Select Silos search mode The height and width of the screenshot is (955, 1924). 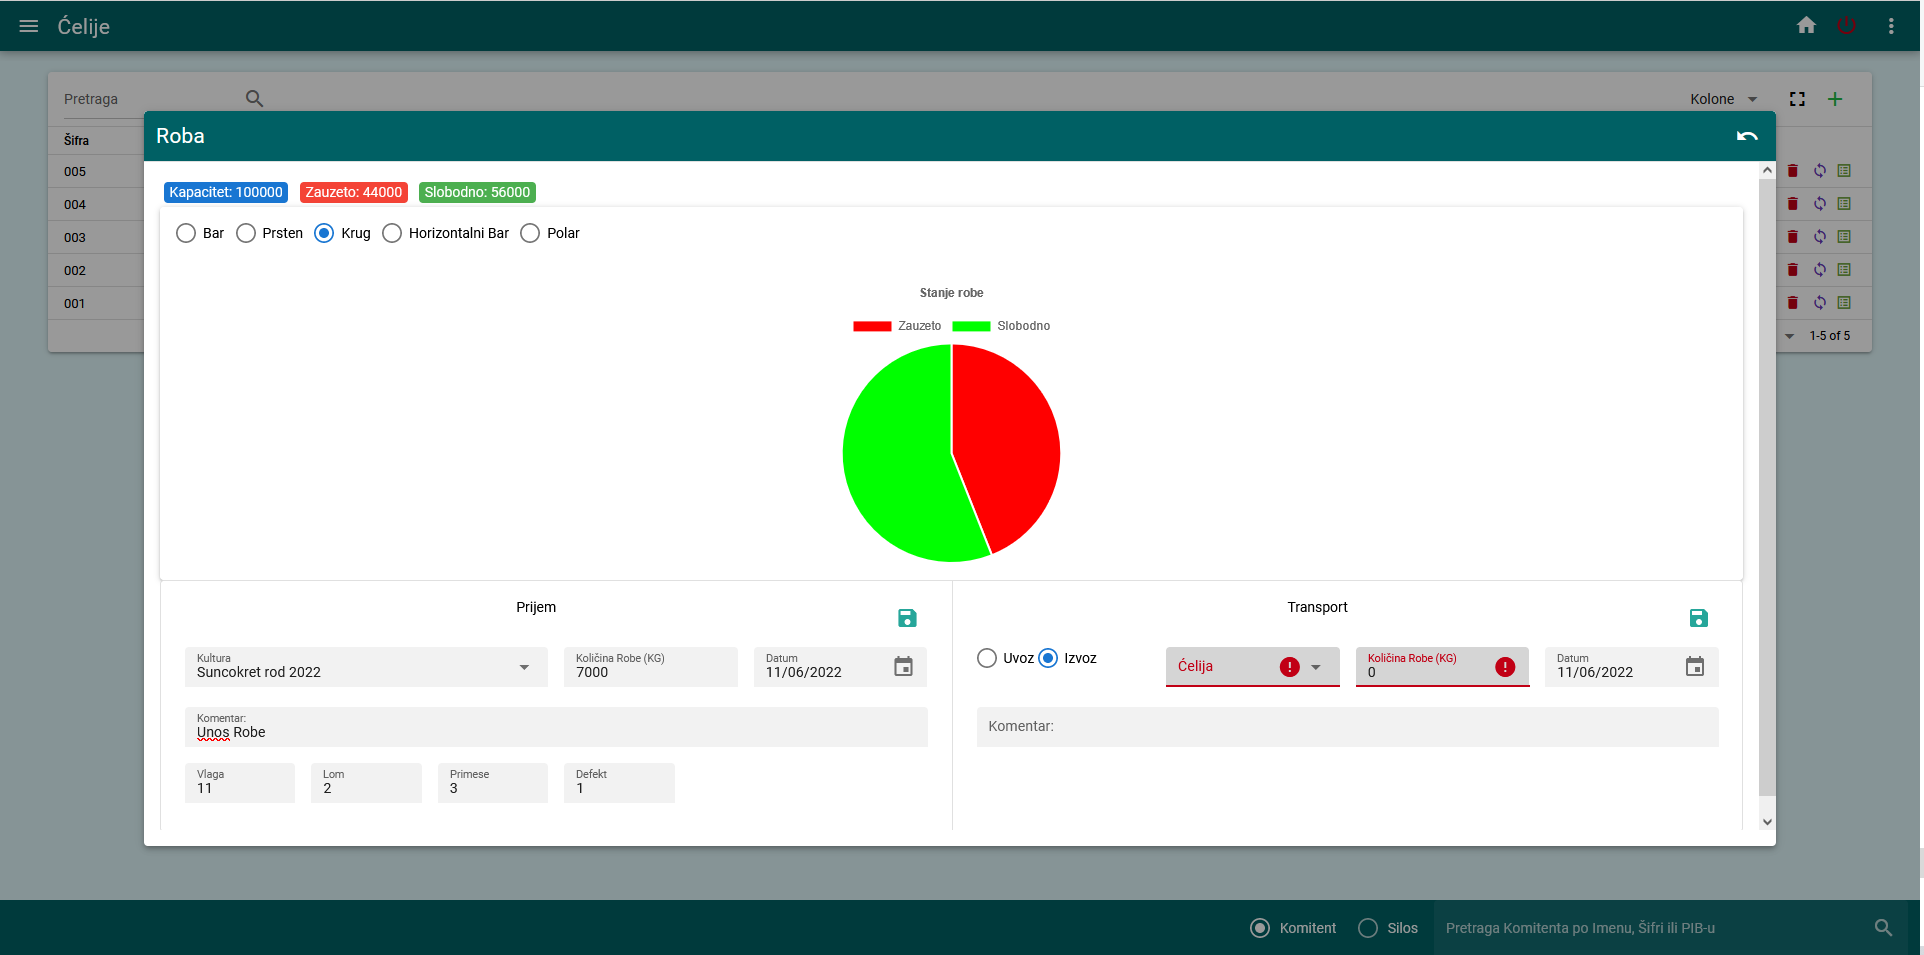pyautogui.click(x=1366, y=928)
